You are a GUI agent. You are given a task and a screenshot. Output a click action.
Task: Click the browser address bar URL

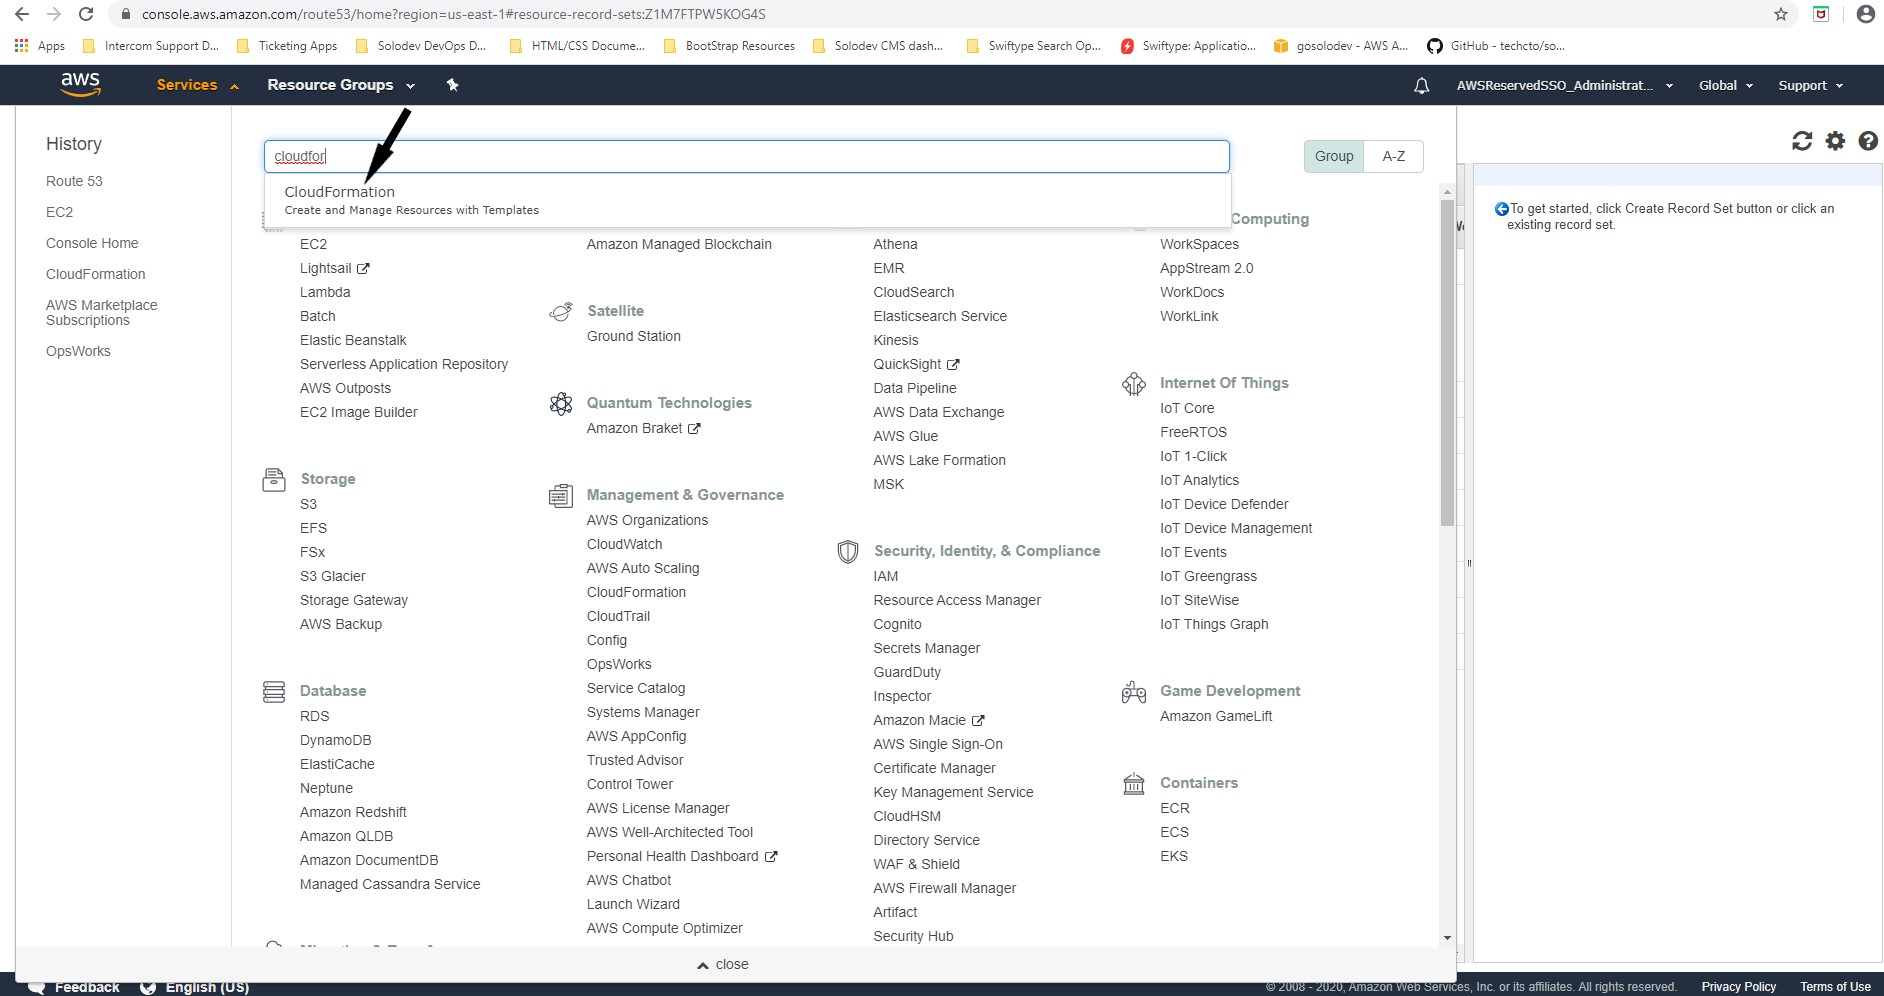(454, 14)
